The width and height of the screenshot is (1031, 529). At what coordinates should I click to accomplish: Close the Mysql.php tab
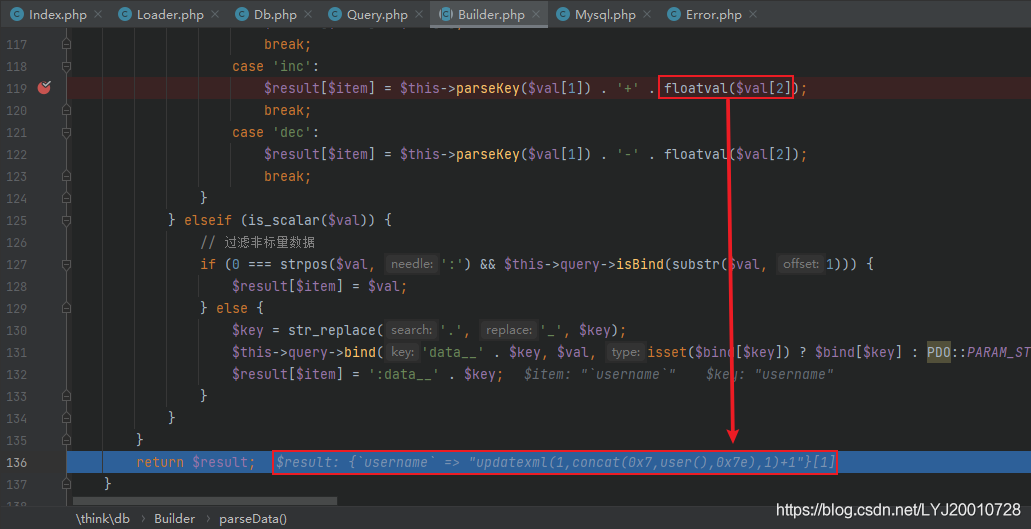pyautogui.click(x=647, y=14)
